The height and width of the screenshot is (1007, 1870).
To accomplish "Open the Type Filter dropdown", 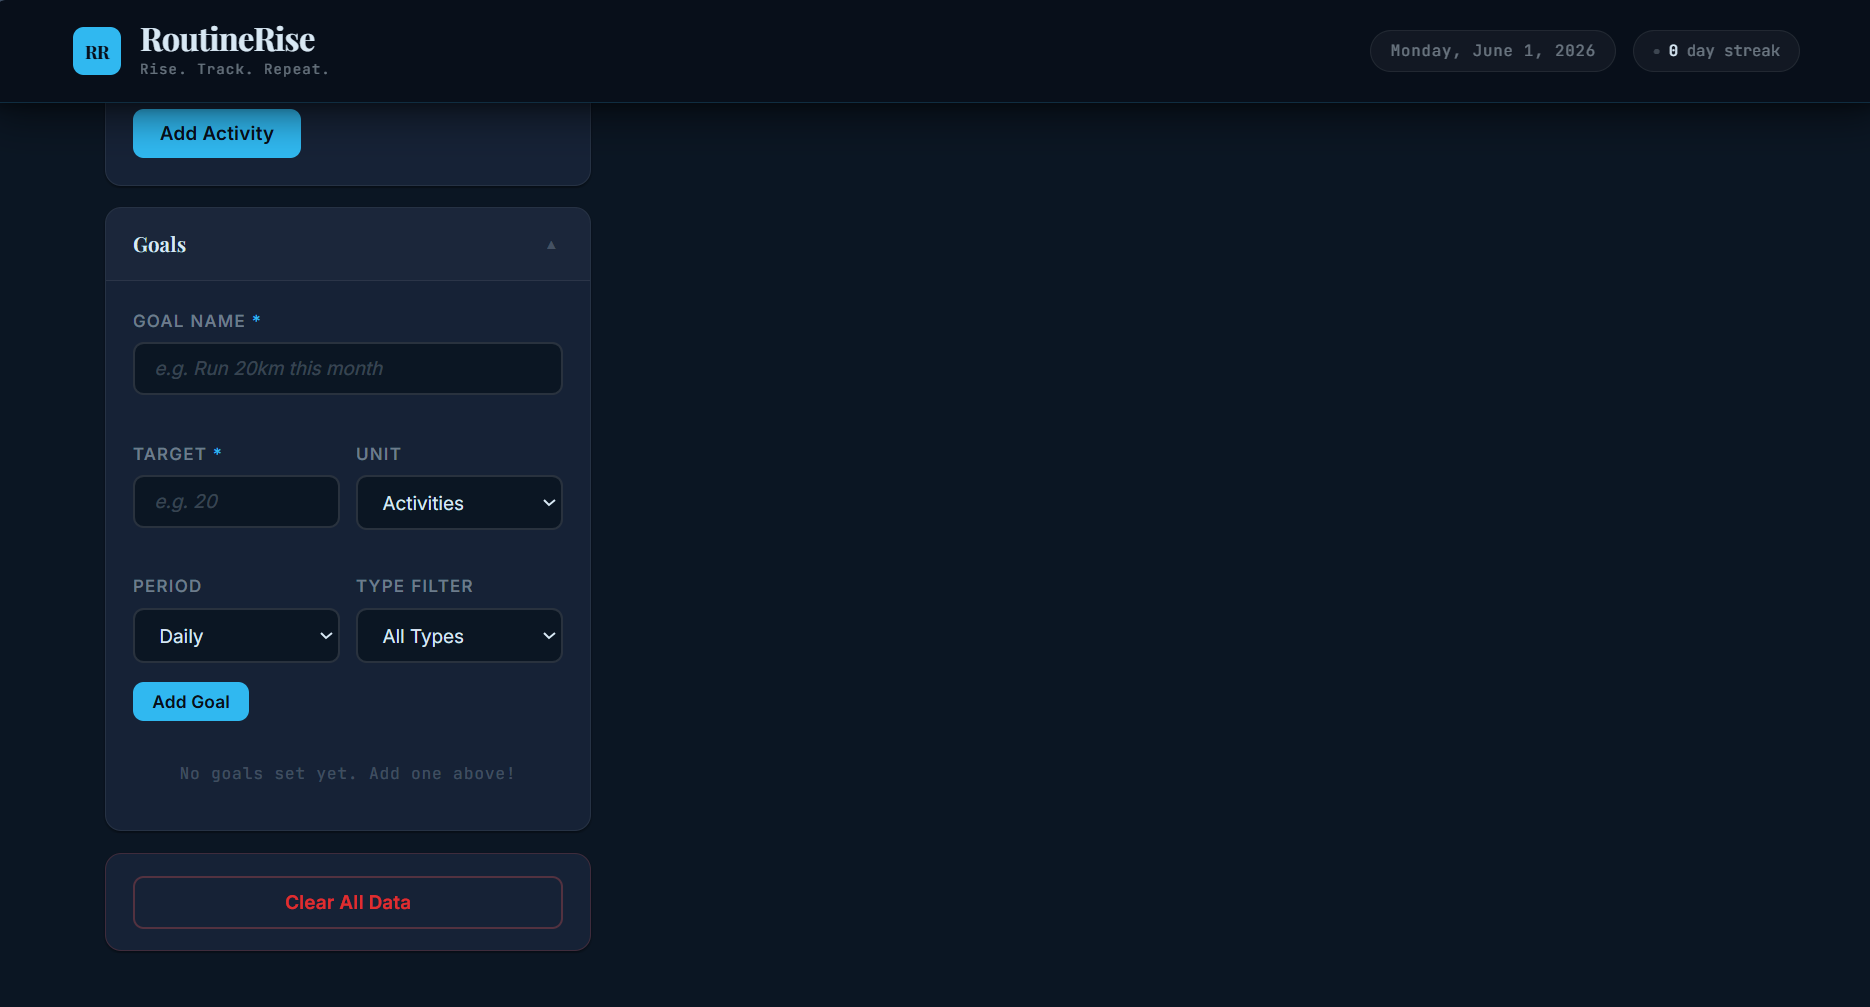I will point(459,635).
